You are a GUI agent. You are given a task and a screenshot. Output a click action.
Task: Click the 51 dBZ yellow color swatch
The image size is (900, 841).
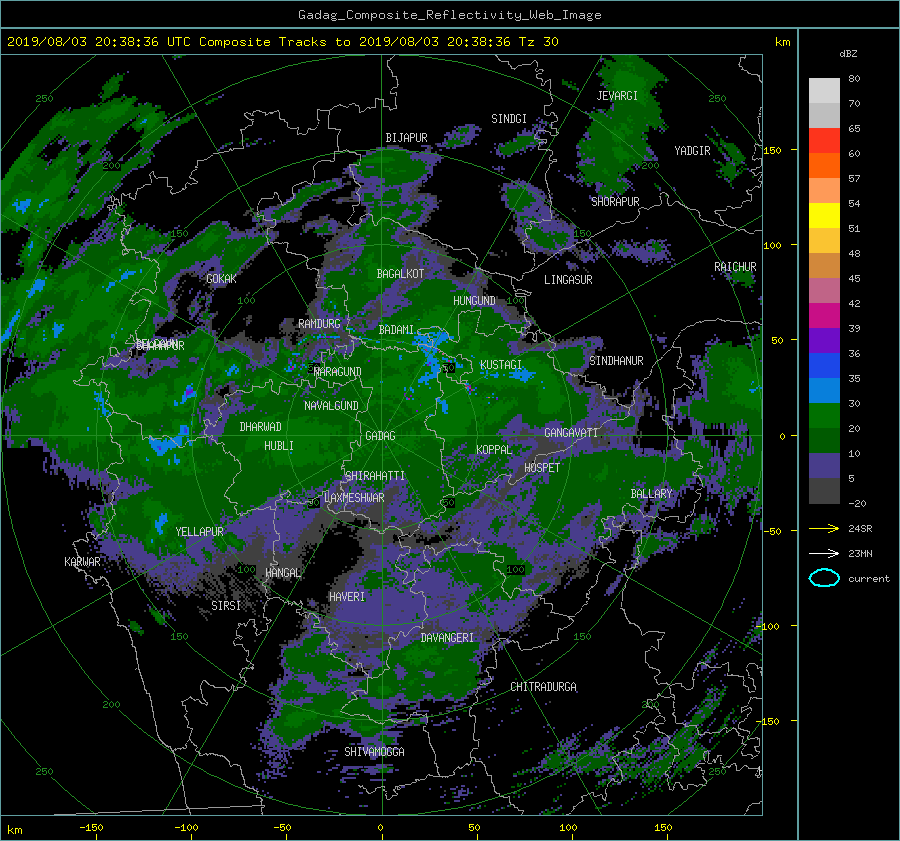pyautogui.click(x=824, y=215)
